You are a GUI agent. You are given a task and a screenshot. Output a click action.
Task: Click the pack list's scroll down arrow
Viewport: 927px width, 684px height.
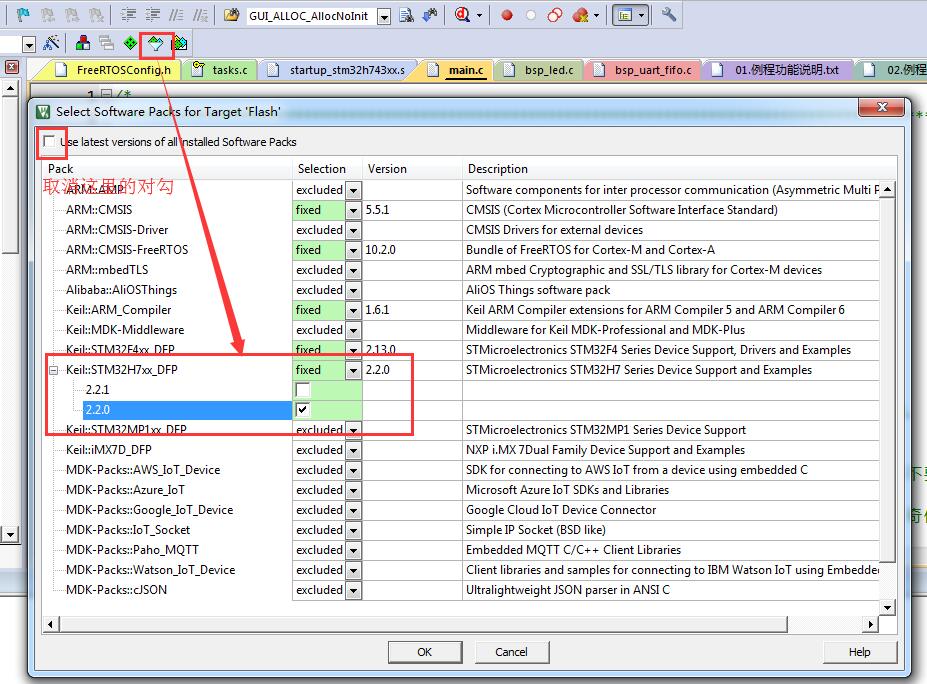887,608
